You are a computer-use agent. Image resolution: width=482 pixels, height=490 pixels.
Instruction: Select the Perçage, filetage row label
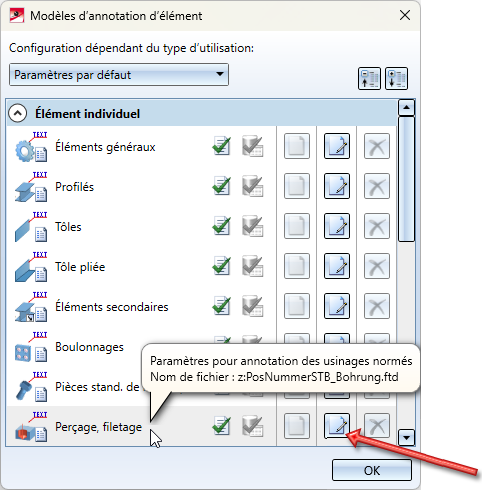tap(98, 427)
